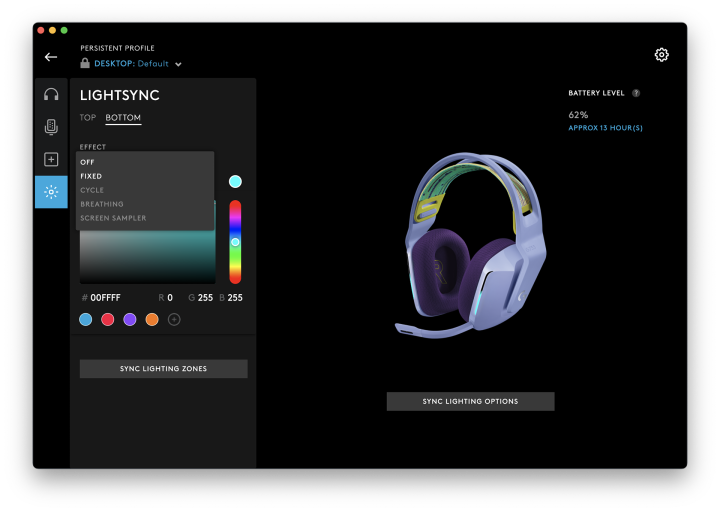Click the headset product image
Image resolution: width=720 pixels, height=512 pixels.
coord(471,246)
